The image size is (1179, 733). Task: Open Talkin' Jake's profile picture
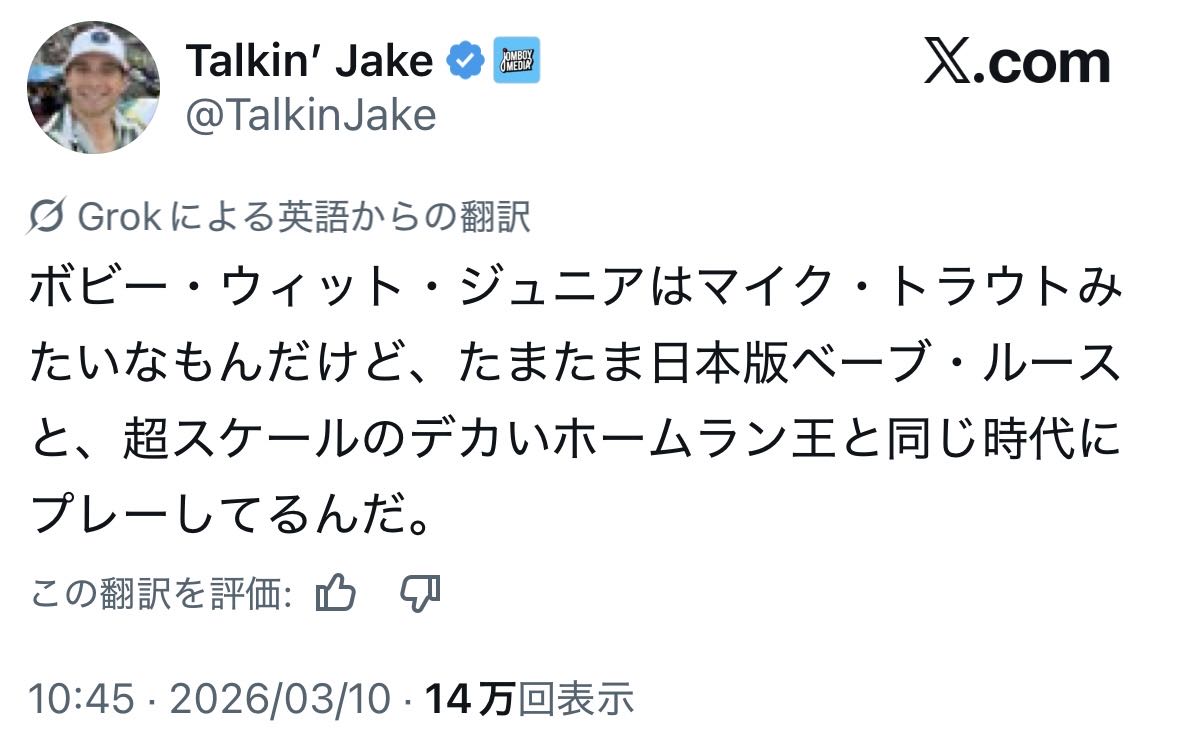pos(93,87)
